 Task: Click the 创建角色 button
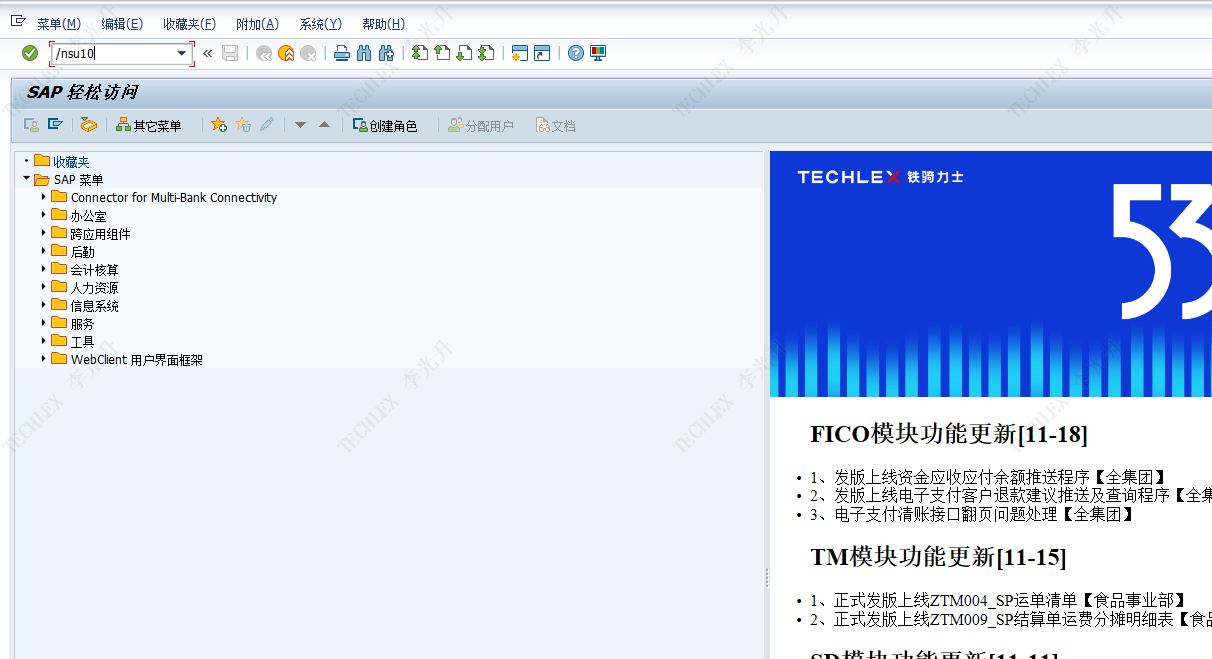pyautogui.click(x=385, y=126)
